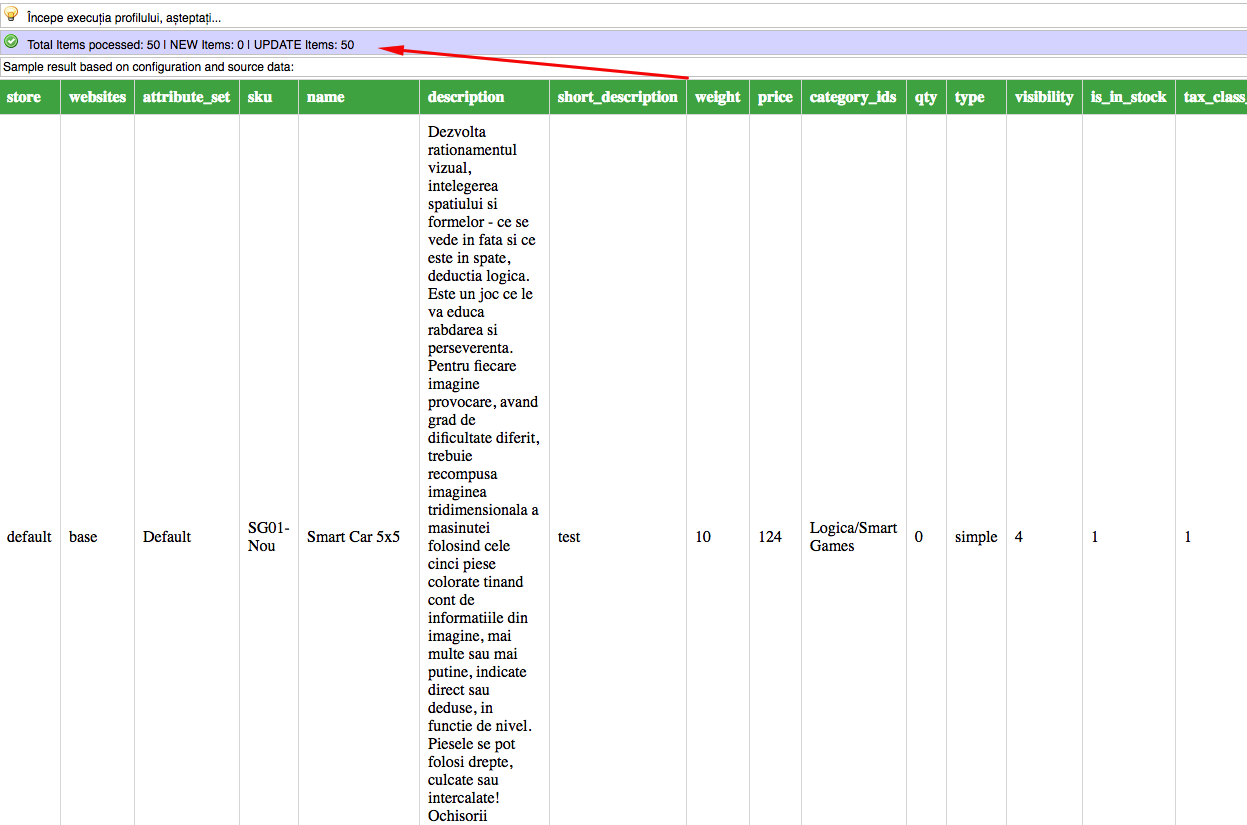The height and width of the screenshot is (825, 1247).
Task: Select the 'SG01-Nou' sku cell
Action: [x=269, y=537]
